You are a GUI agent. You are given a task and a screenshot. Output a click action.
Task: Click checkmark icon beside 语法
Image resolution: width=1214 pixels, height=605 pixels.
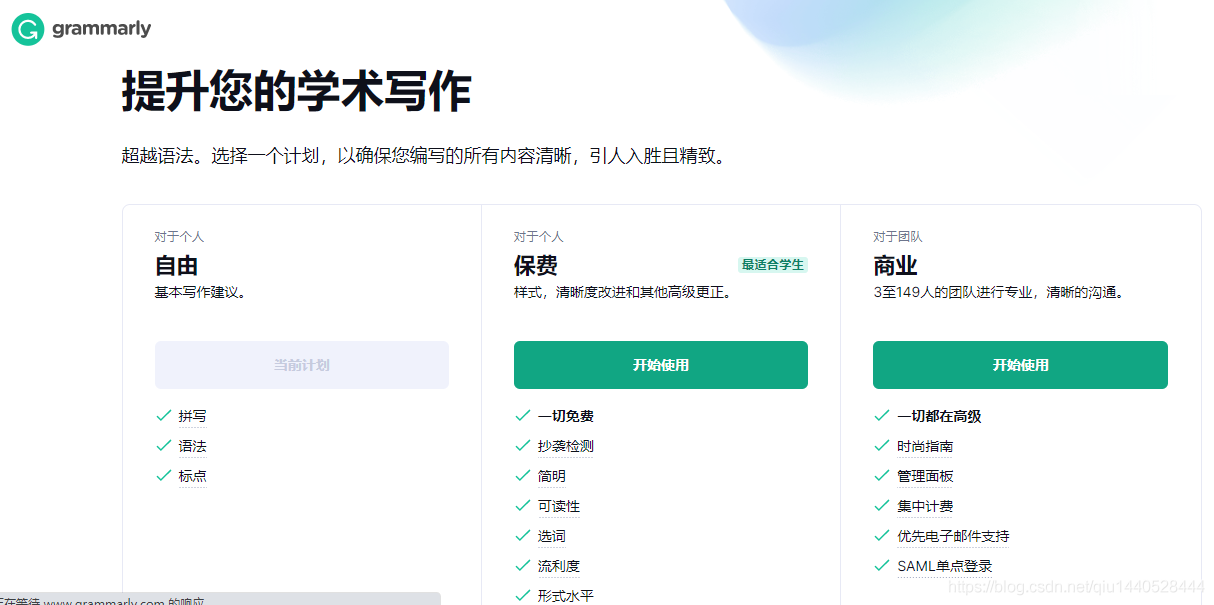164,445
